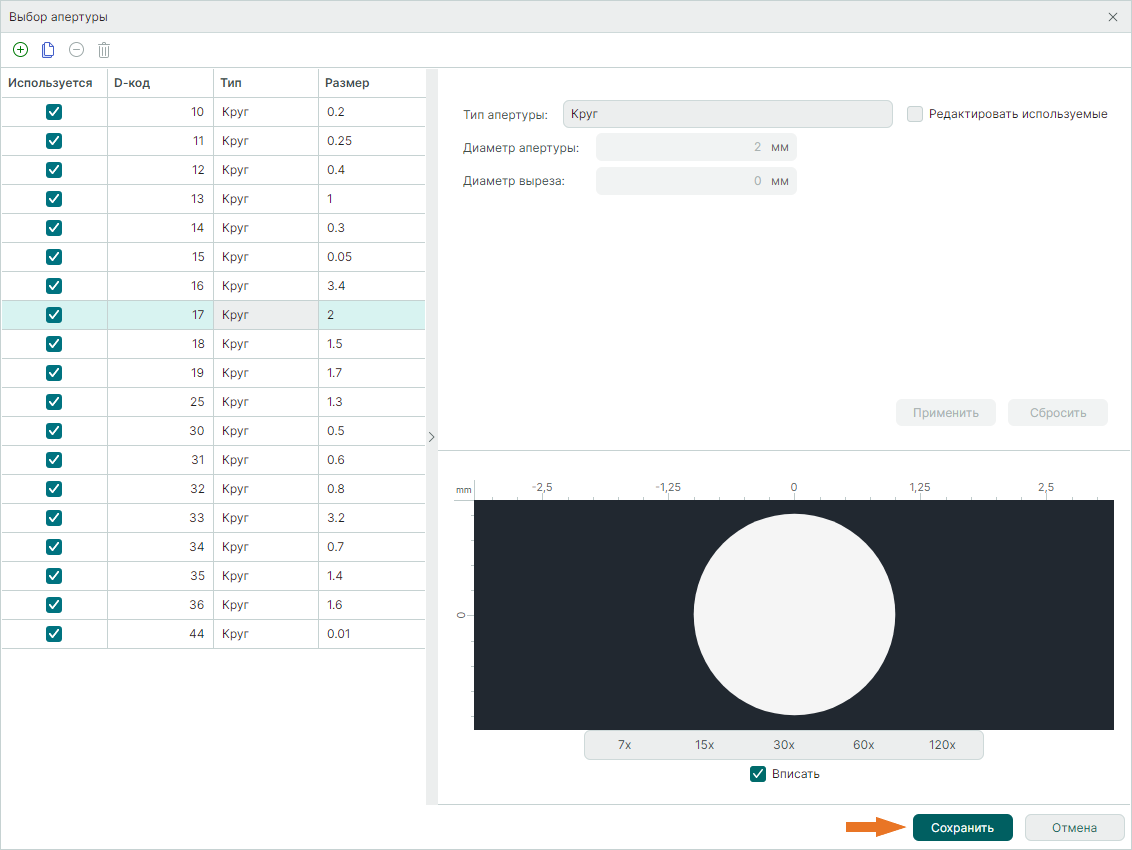This screenshot has height=850, width=1132.
Task: Click the trash delete icon
Action: coord(104,49)
